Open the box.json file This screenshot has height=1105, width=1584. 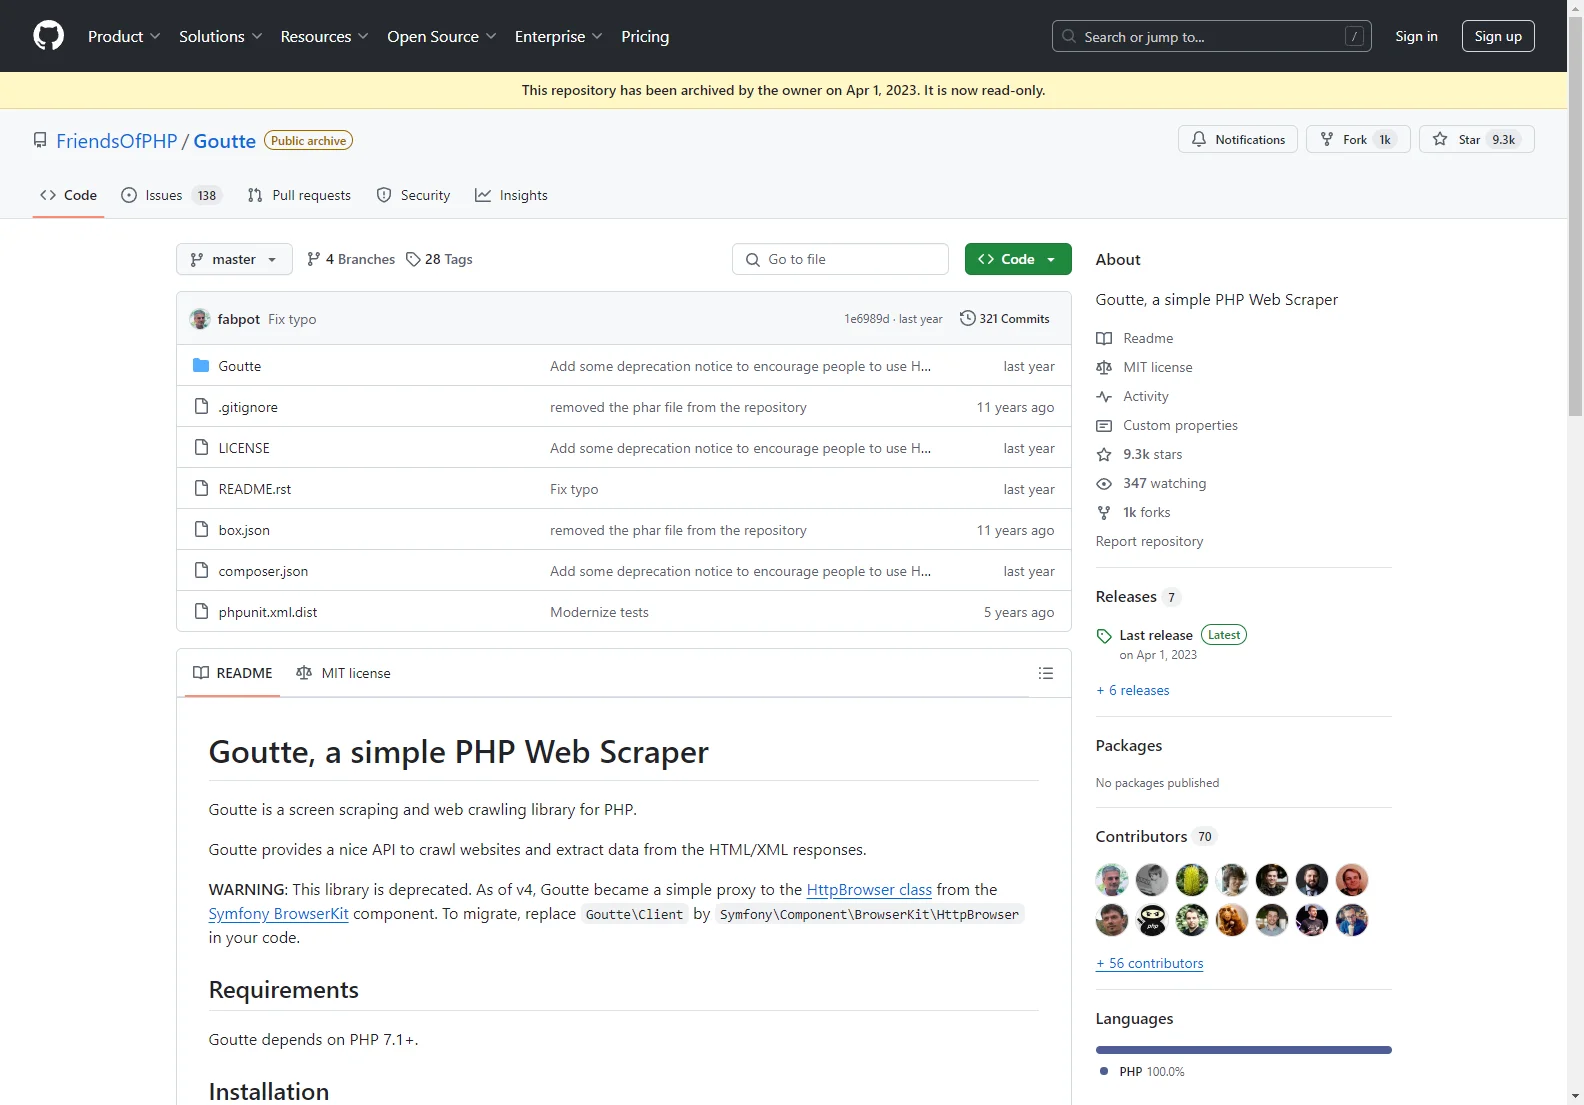244,530
